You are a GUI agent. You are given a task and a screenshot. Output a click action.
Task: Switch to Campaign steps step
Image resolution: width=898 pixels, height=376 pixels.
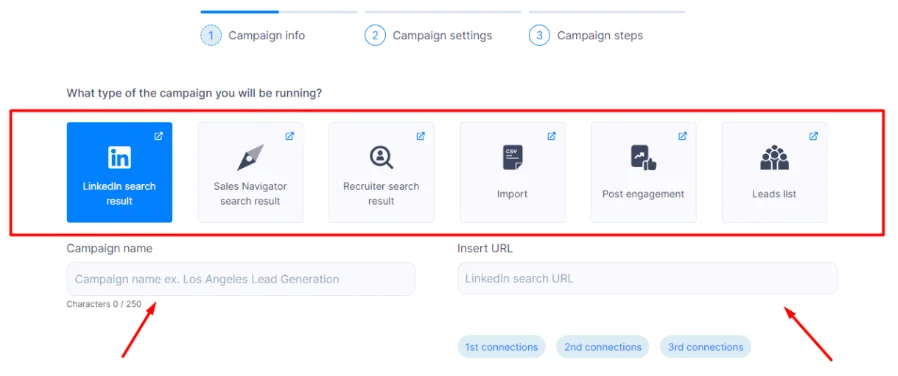point(586,35)
